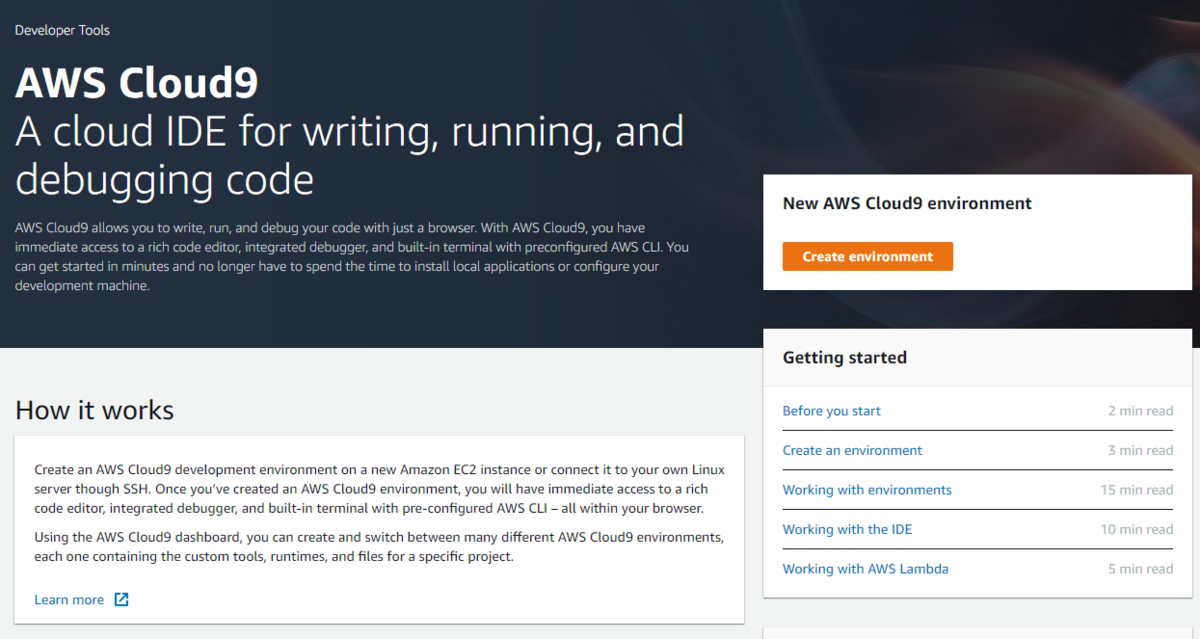Viewport: 1200px width, 639px height.
Task: Click the 3 min read label
Action: click(x=1140, y=450)
